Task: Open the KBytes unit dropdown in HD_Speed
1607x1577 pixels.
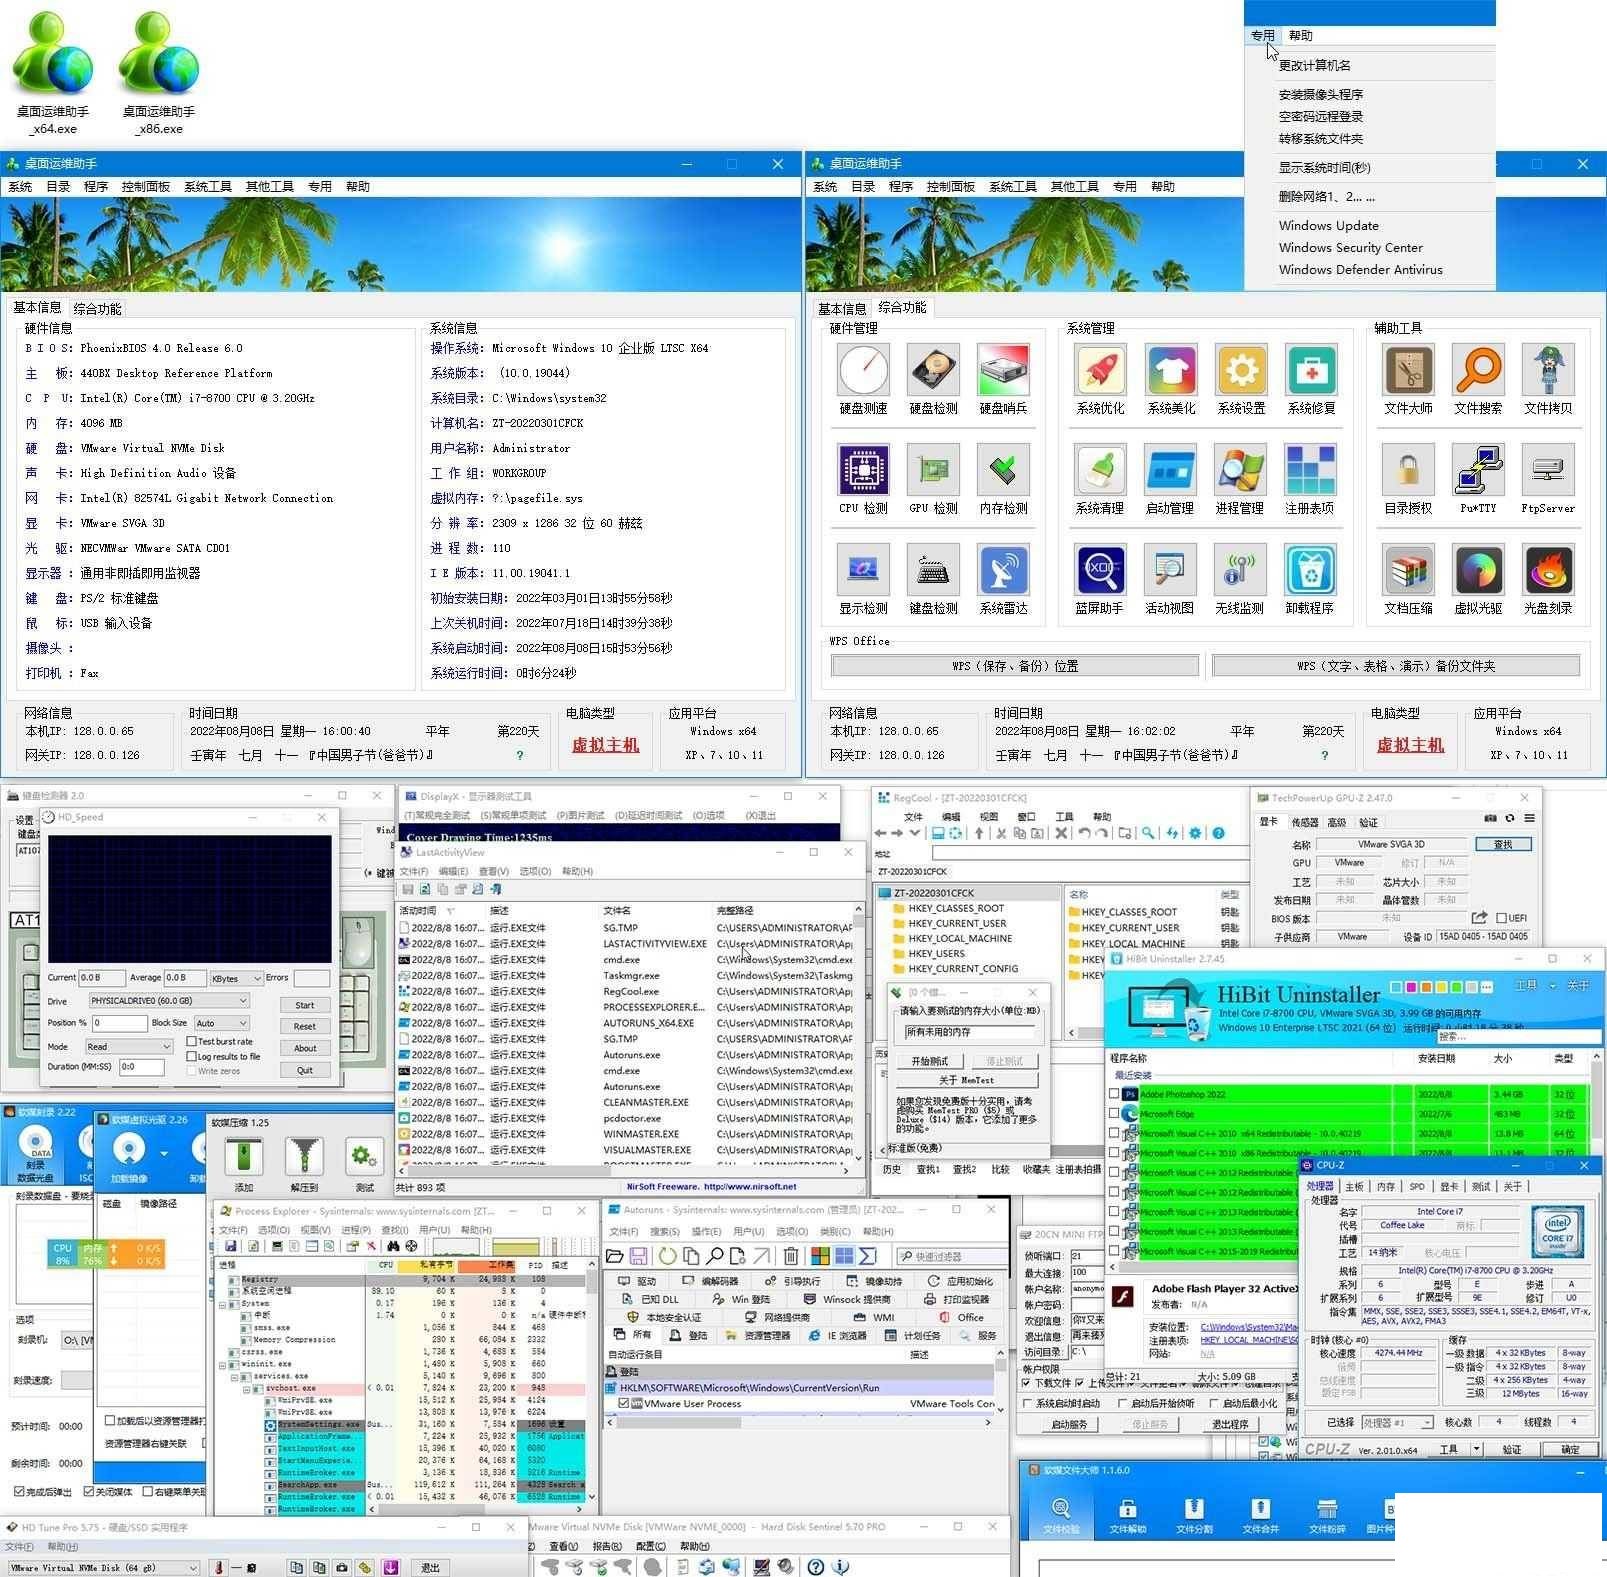Action: [x=236, y=978]
